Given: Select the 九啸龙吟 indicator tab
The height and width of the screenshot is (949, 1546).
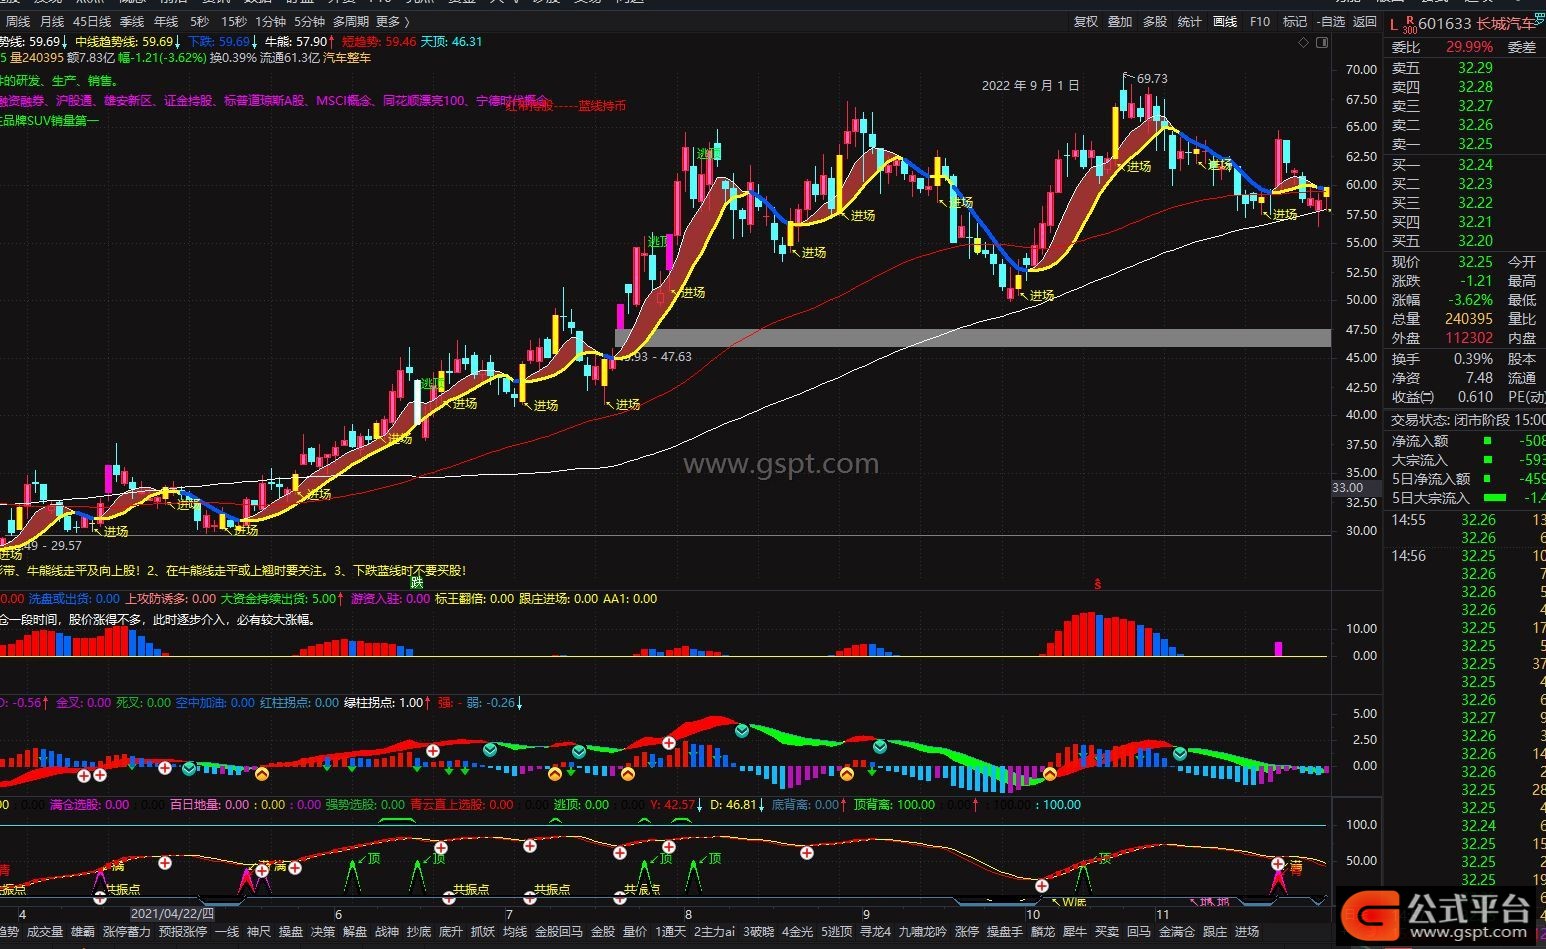Looking at the screenshot, I should 922,931.
